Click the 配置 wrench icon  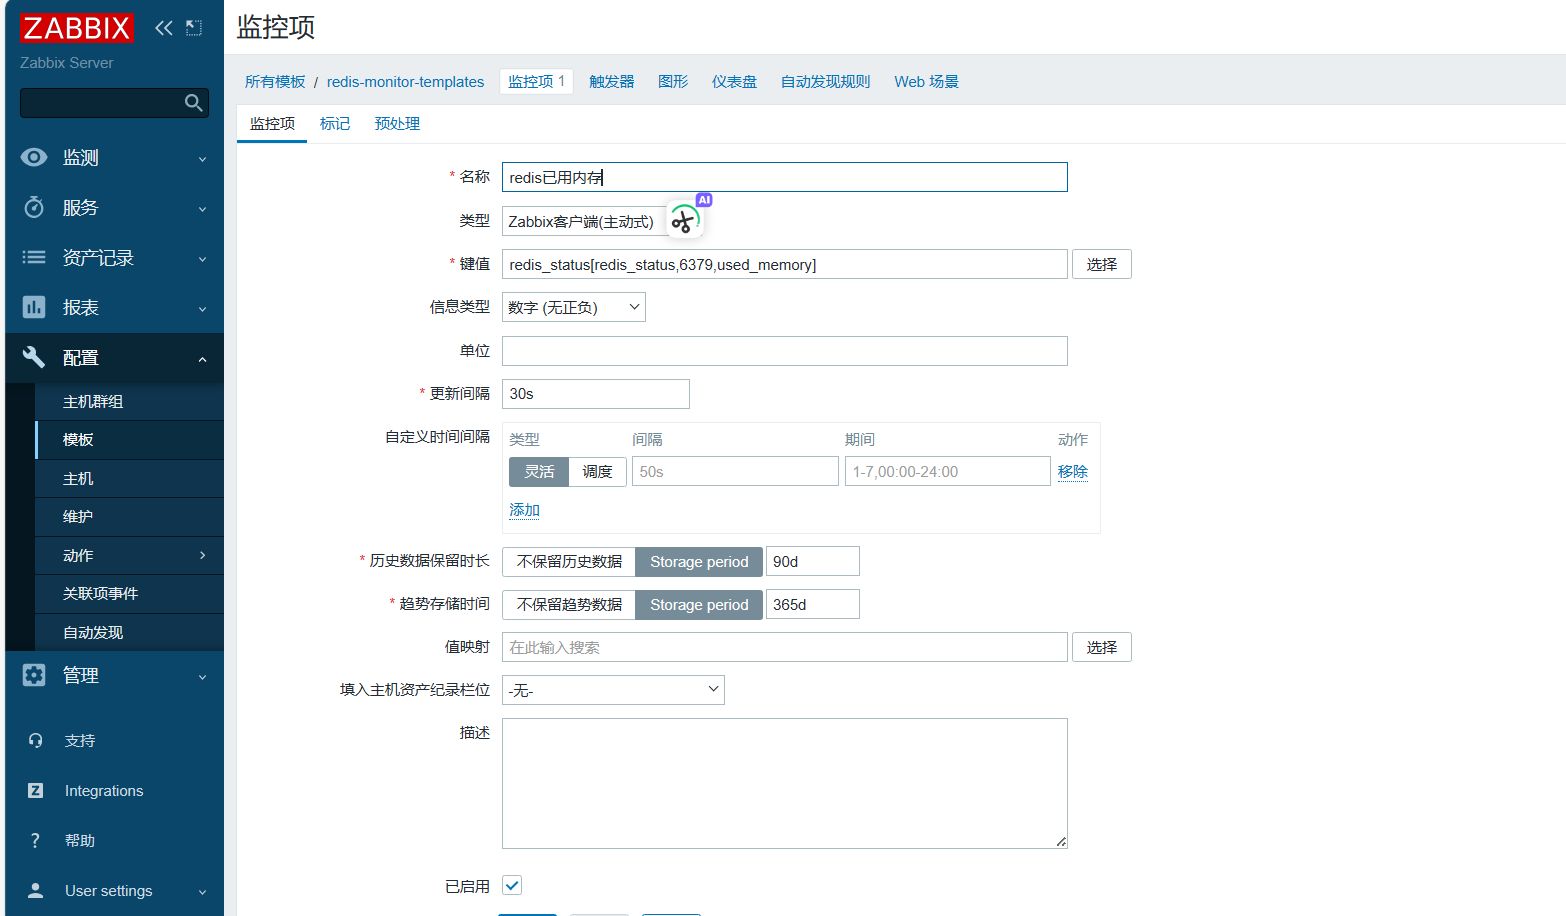34,358
